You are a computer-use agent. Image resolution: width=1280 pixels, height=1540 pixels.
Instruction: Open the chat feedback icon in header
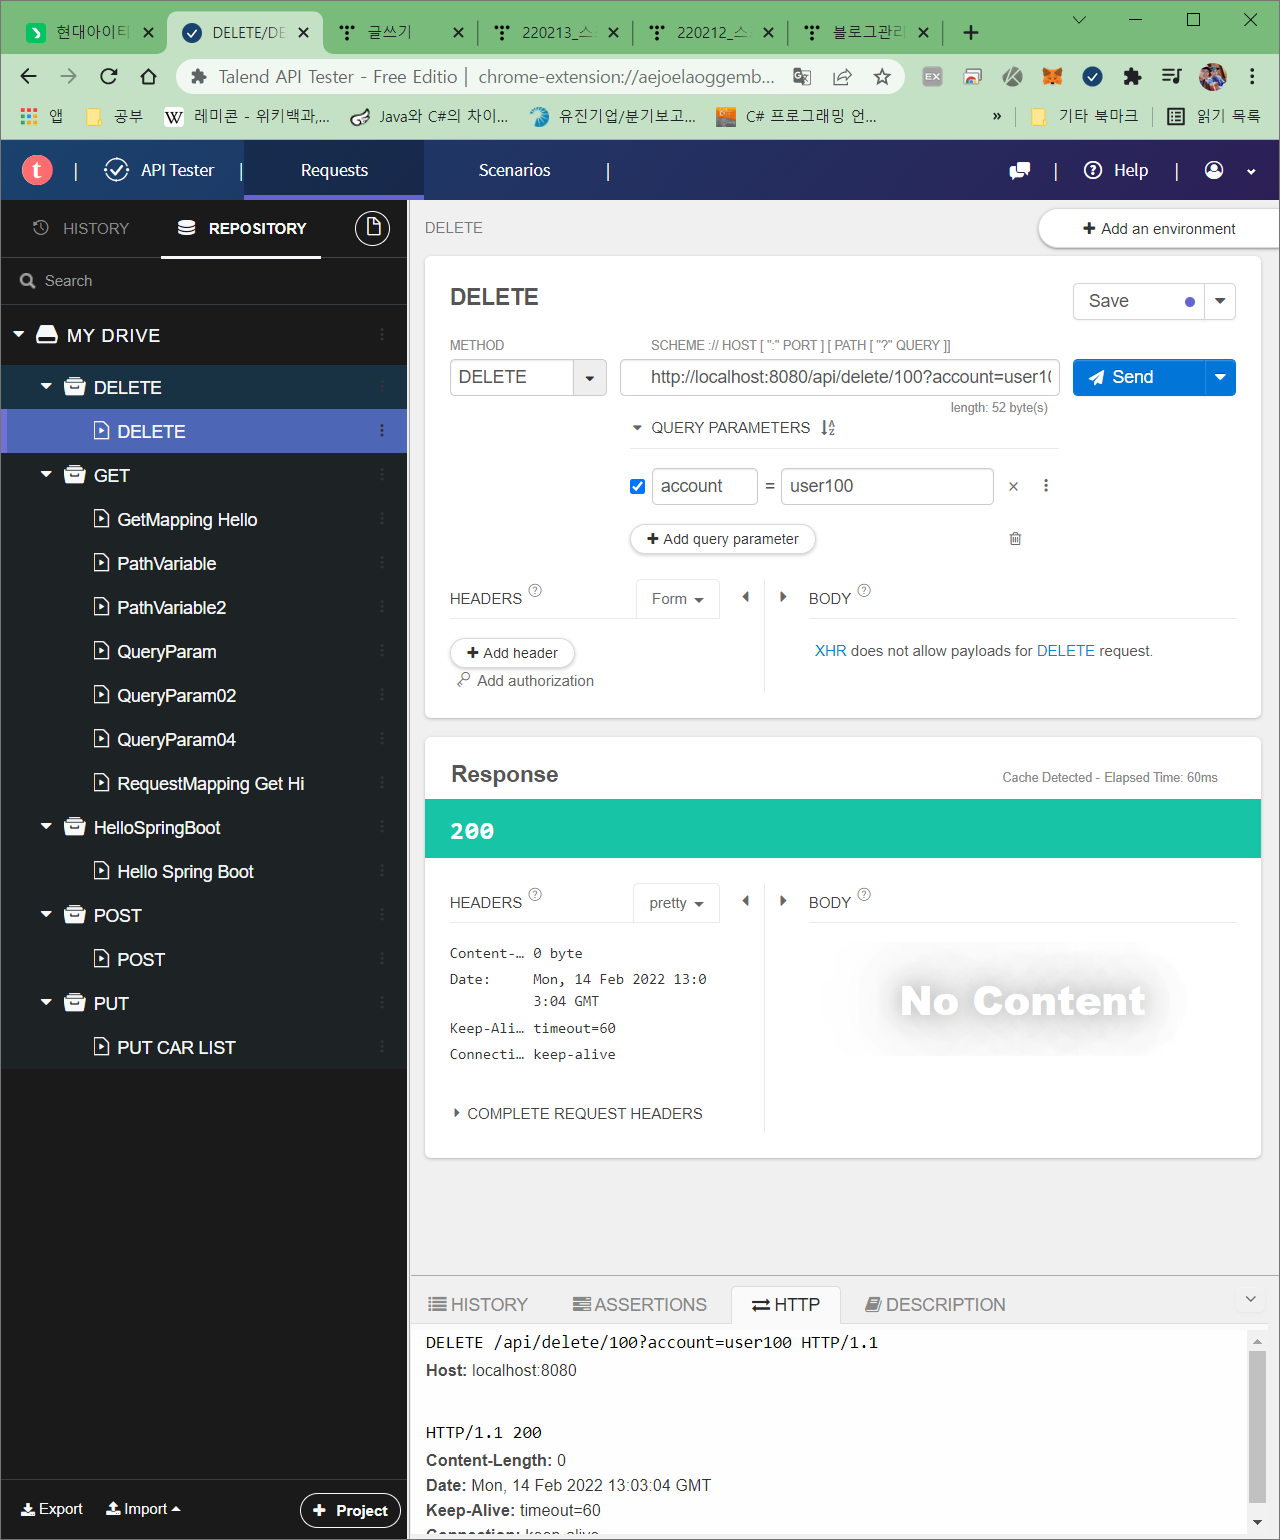click(1020, 171)
